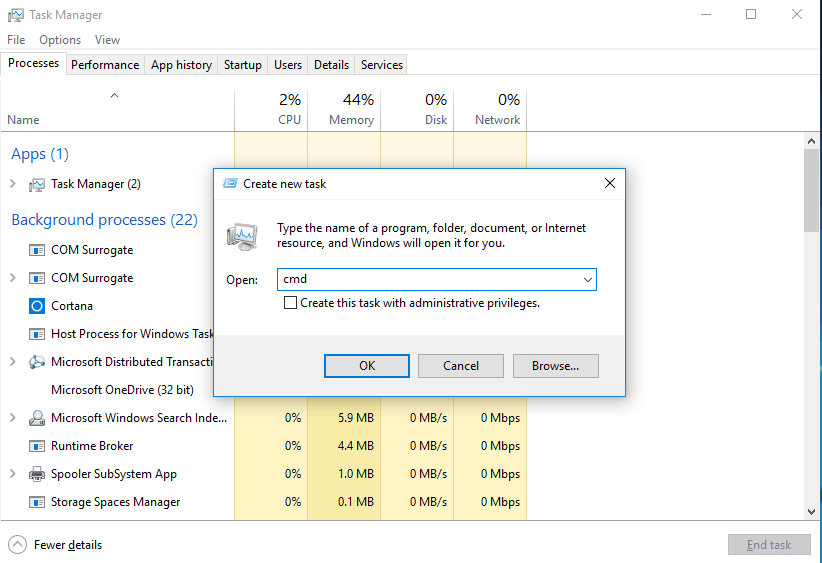Viewport: 822px width, 563px height.
Task: Switch to the Users tab
Action: (x=288, y=64)
